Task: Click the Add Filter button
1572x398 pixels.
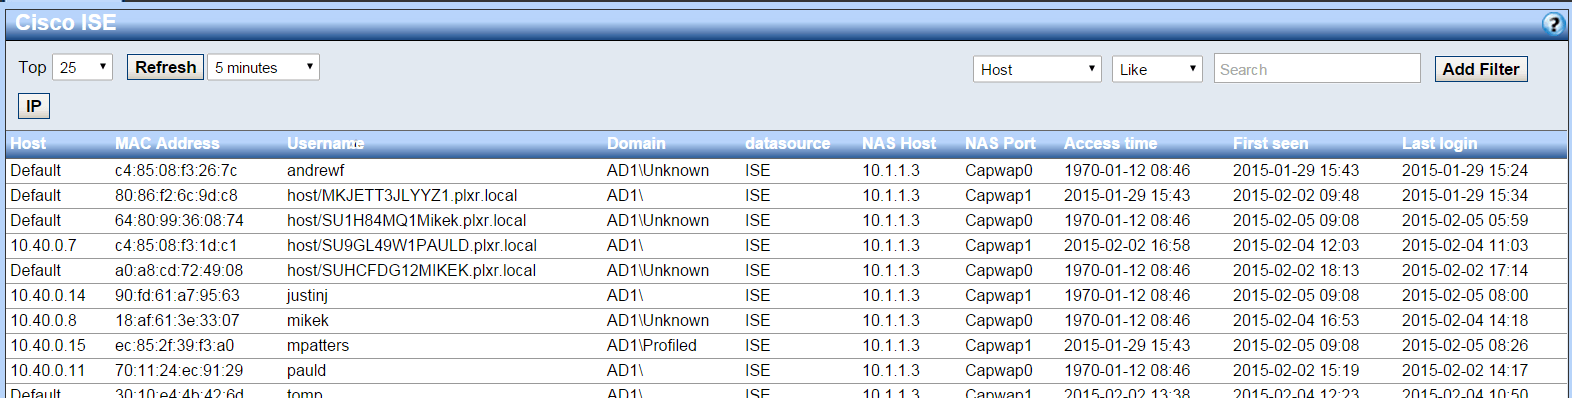Action: pos(1481,69)
